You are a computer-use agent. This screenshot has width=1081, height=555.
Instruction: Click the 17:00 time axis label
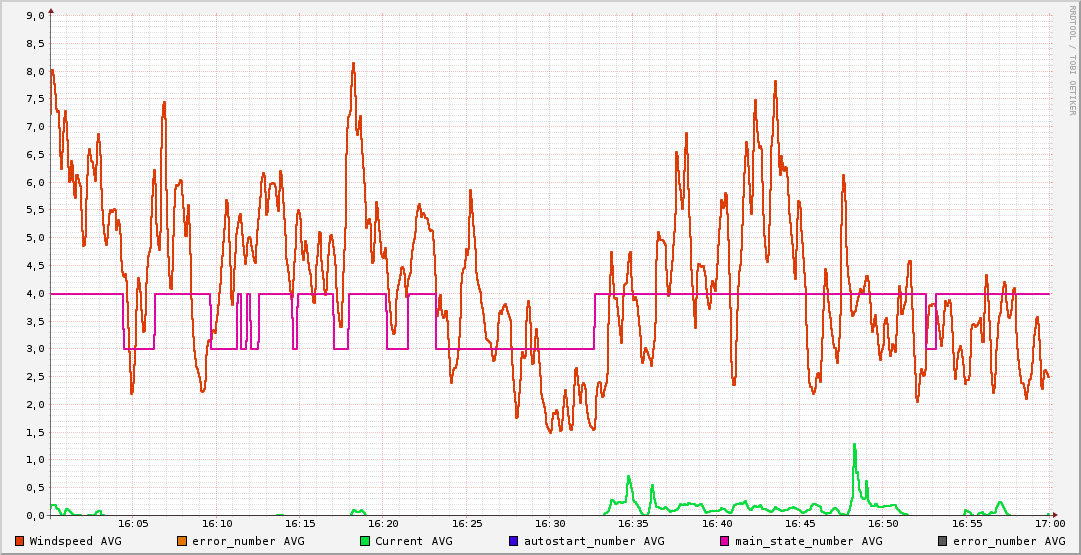pos(1049,523)
